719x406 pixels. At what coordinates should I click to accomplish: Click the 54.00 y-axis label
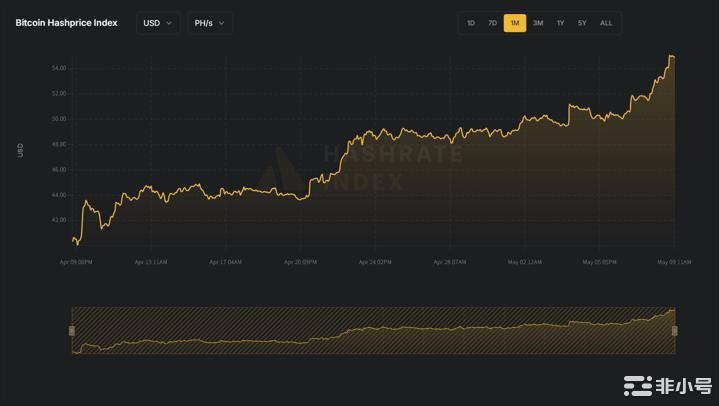tap(59, 68)
